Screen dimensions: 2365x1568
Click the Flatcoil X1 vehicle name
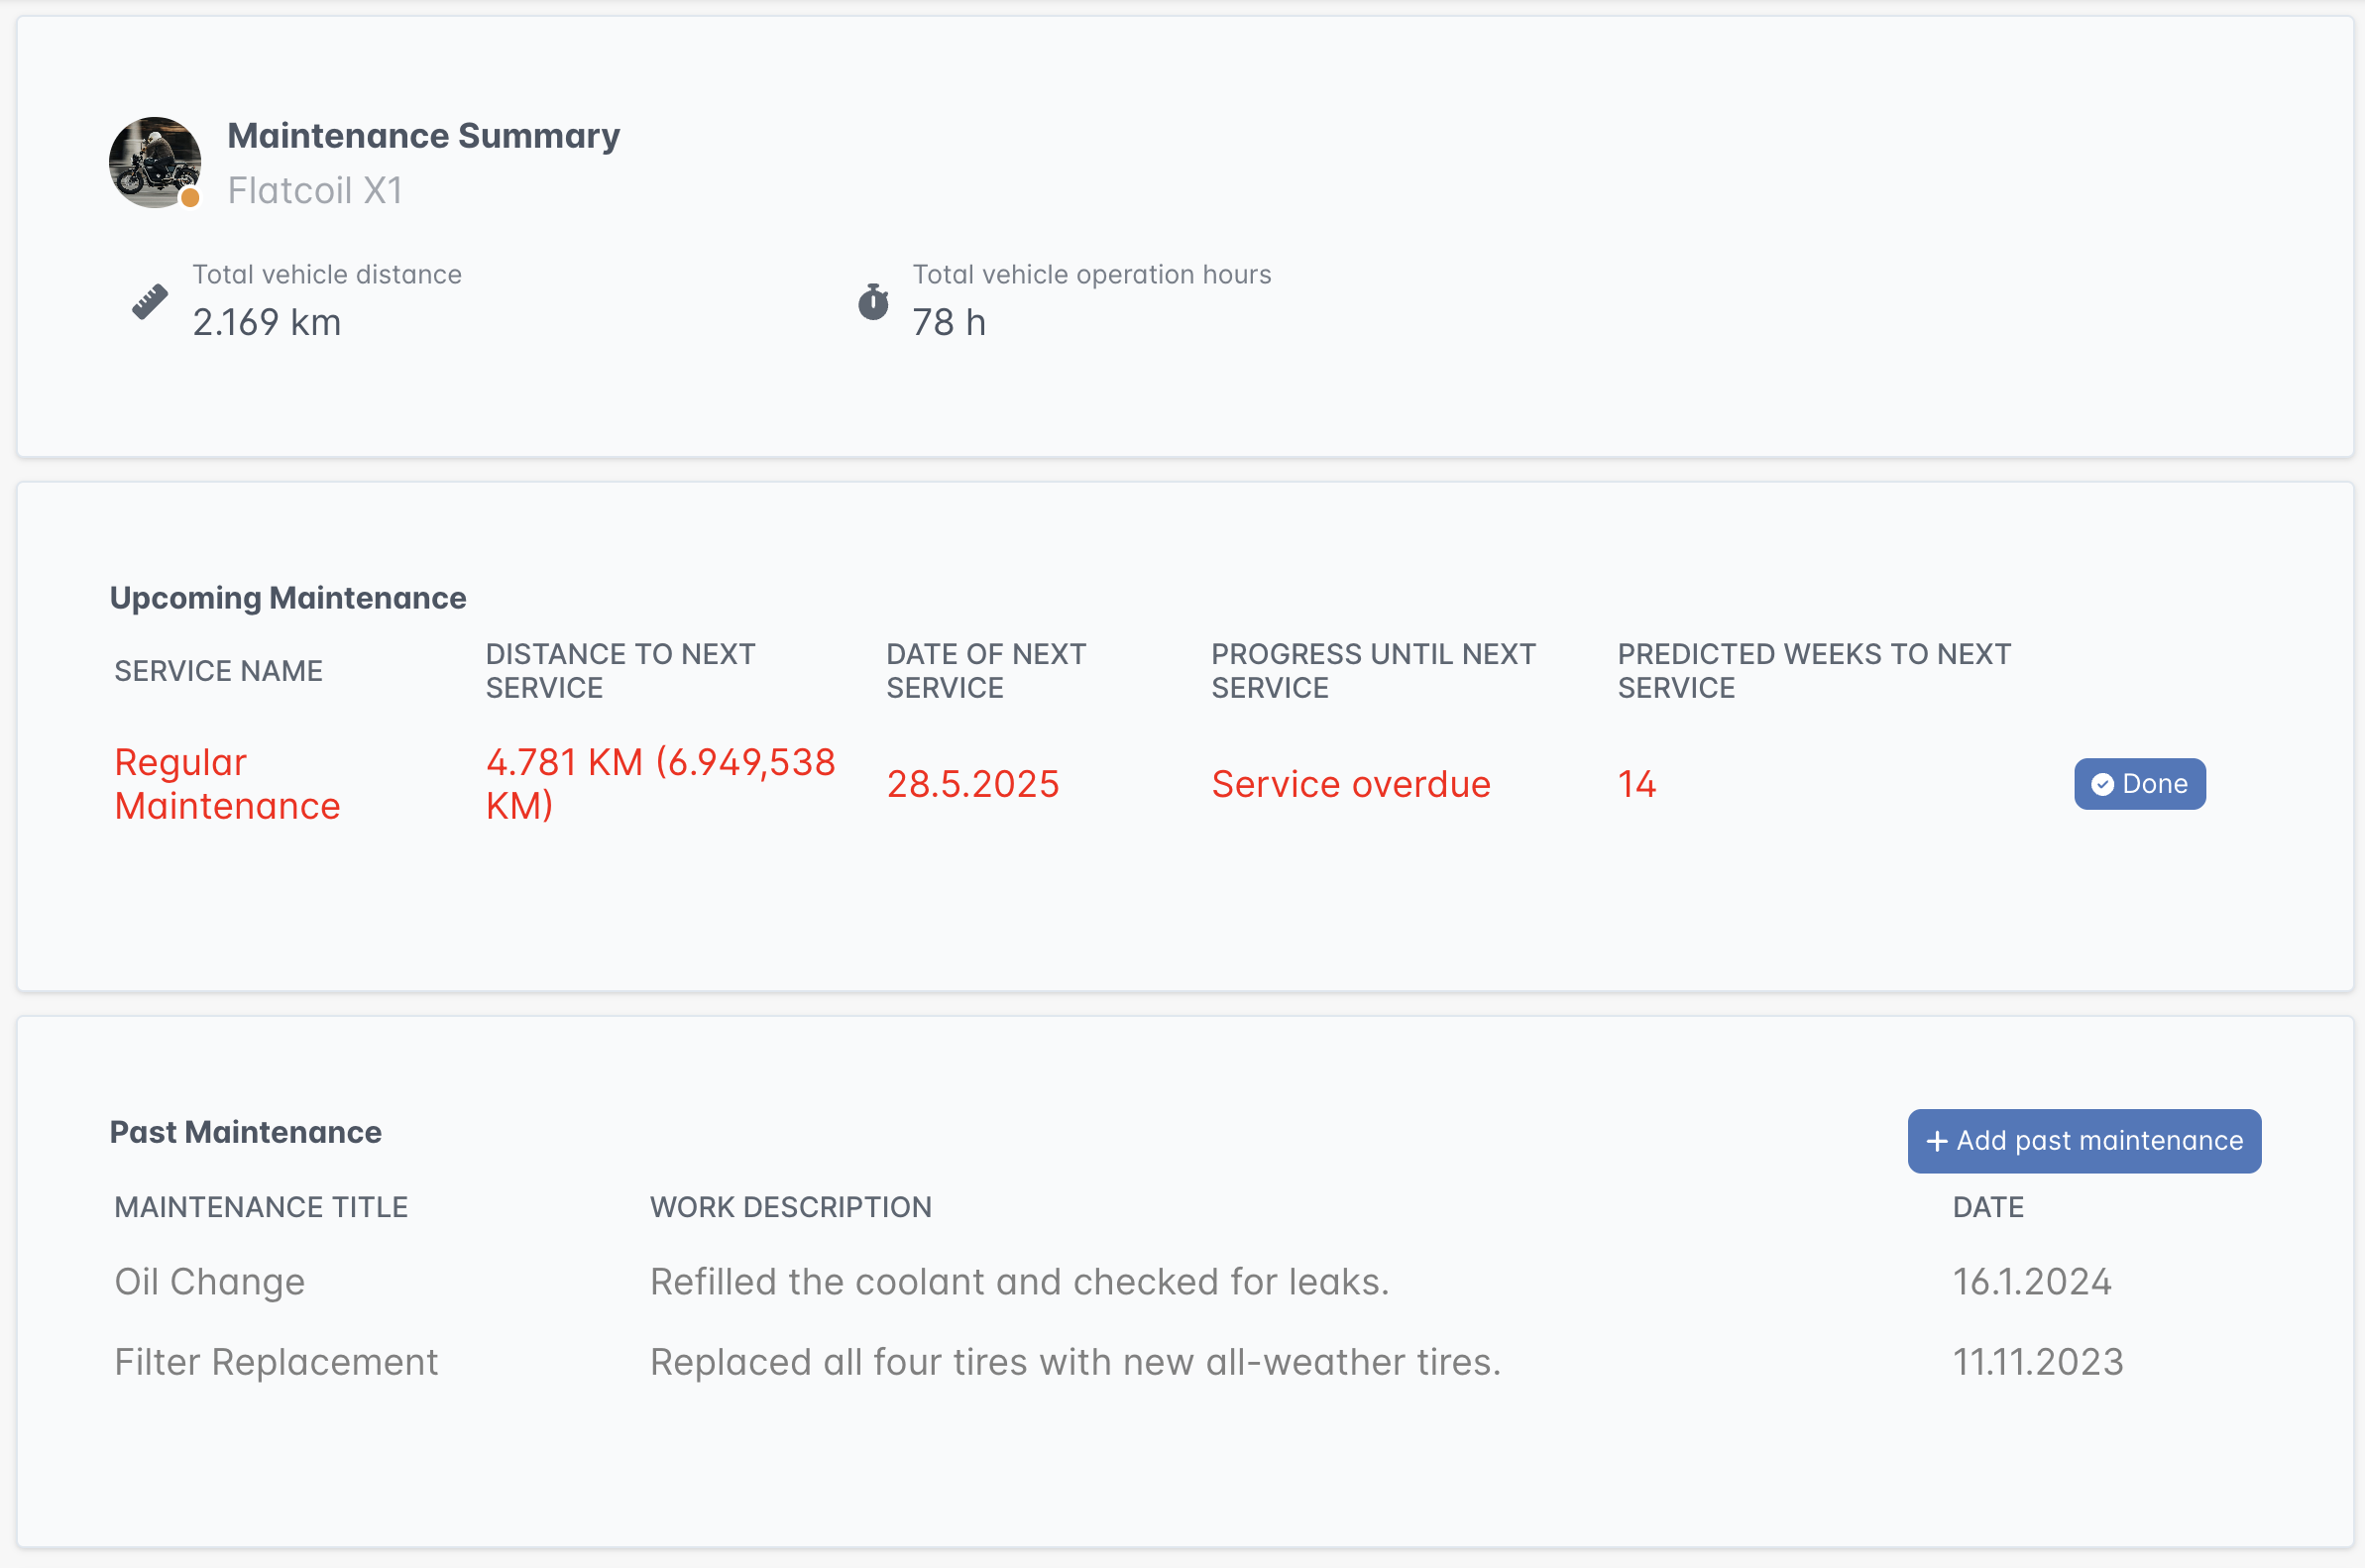click(x=314, y=190)
